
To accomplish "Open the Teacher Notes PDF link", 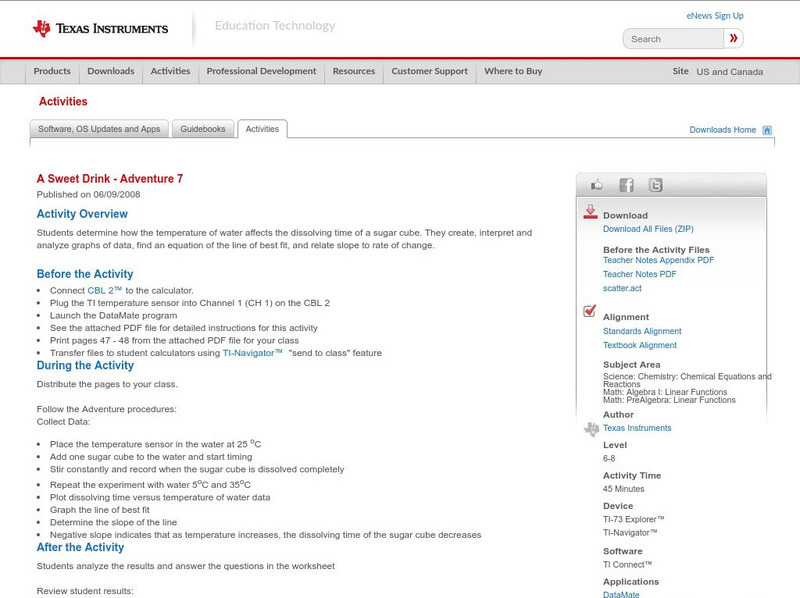I will 639,274.
